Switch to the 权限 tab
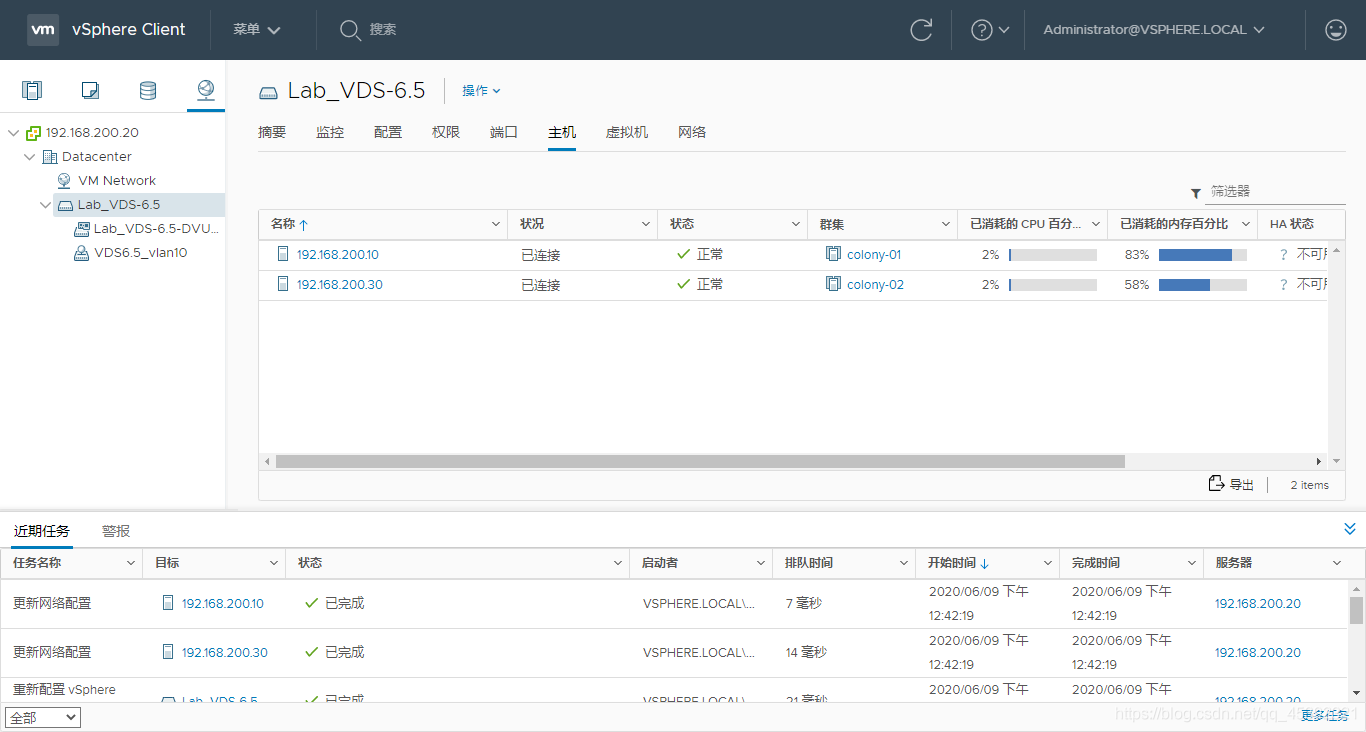 point(446,132)
